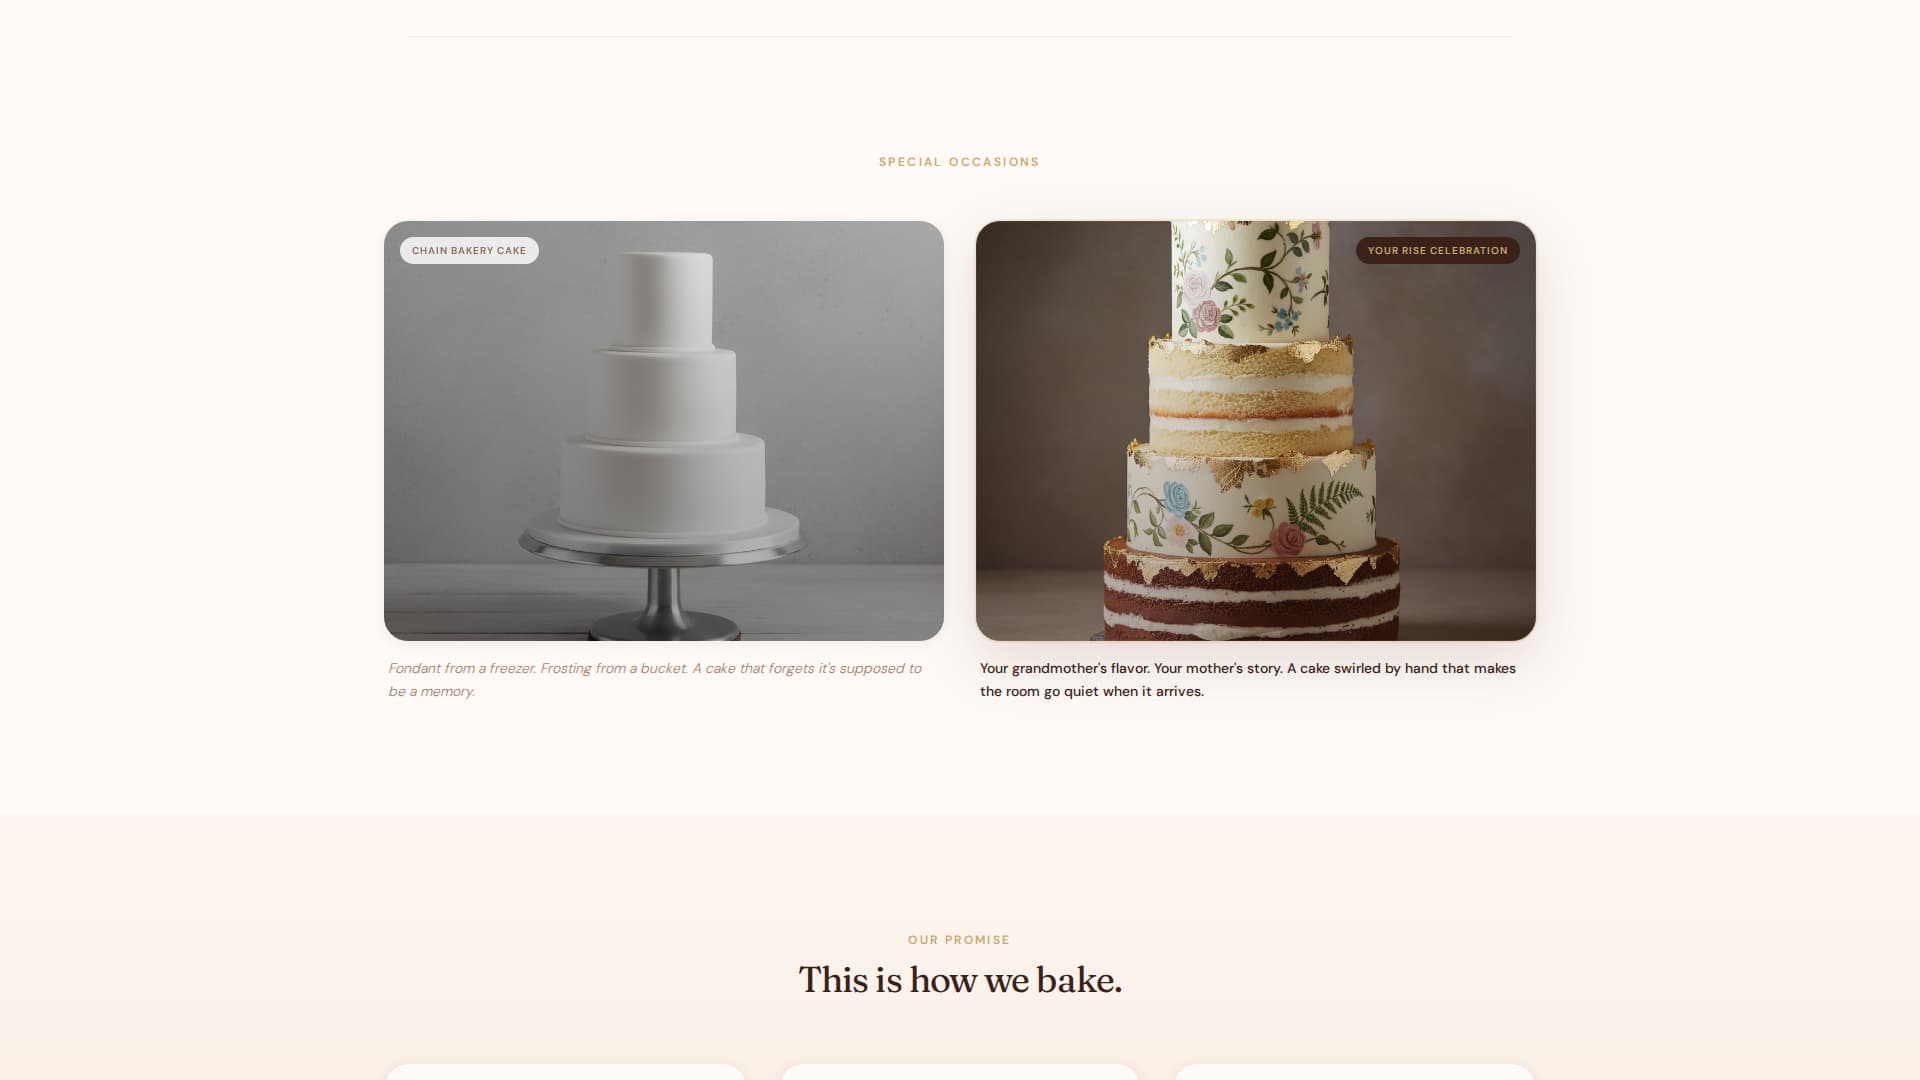Click the floral painted top tier
Screen dimensions: 1920x1080
tap(1250, 280)
